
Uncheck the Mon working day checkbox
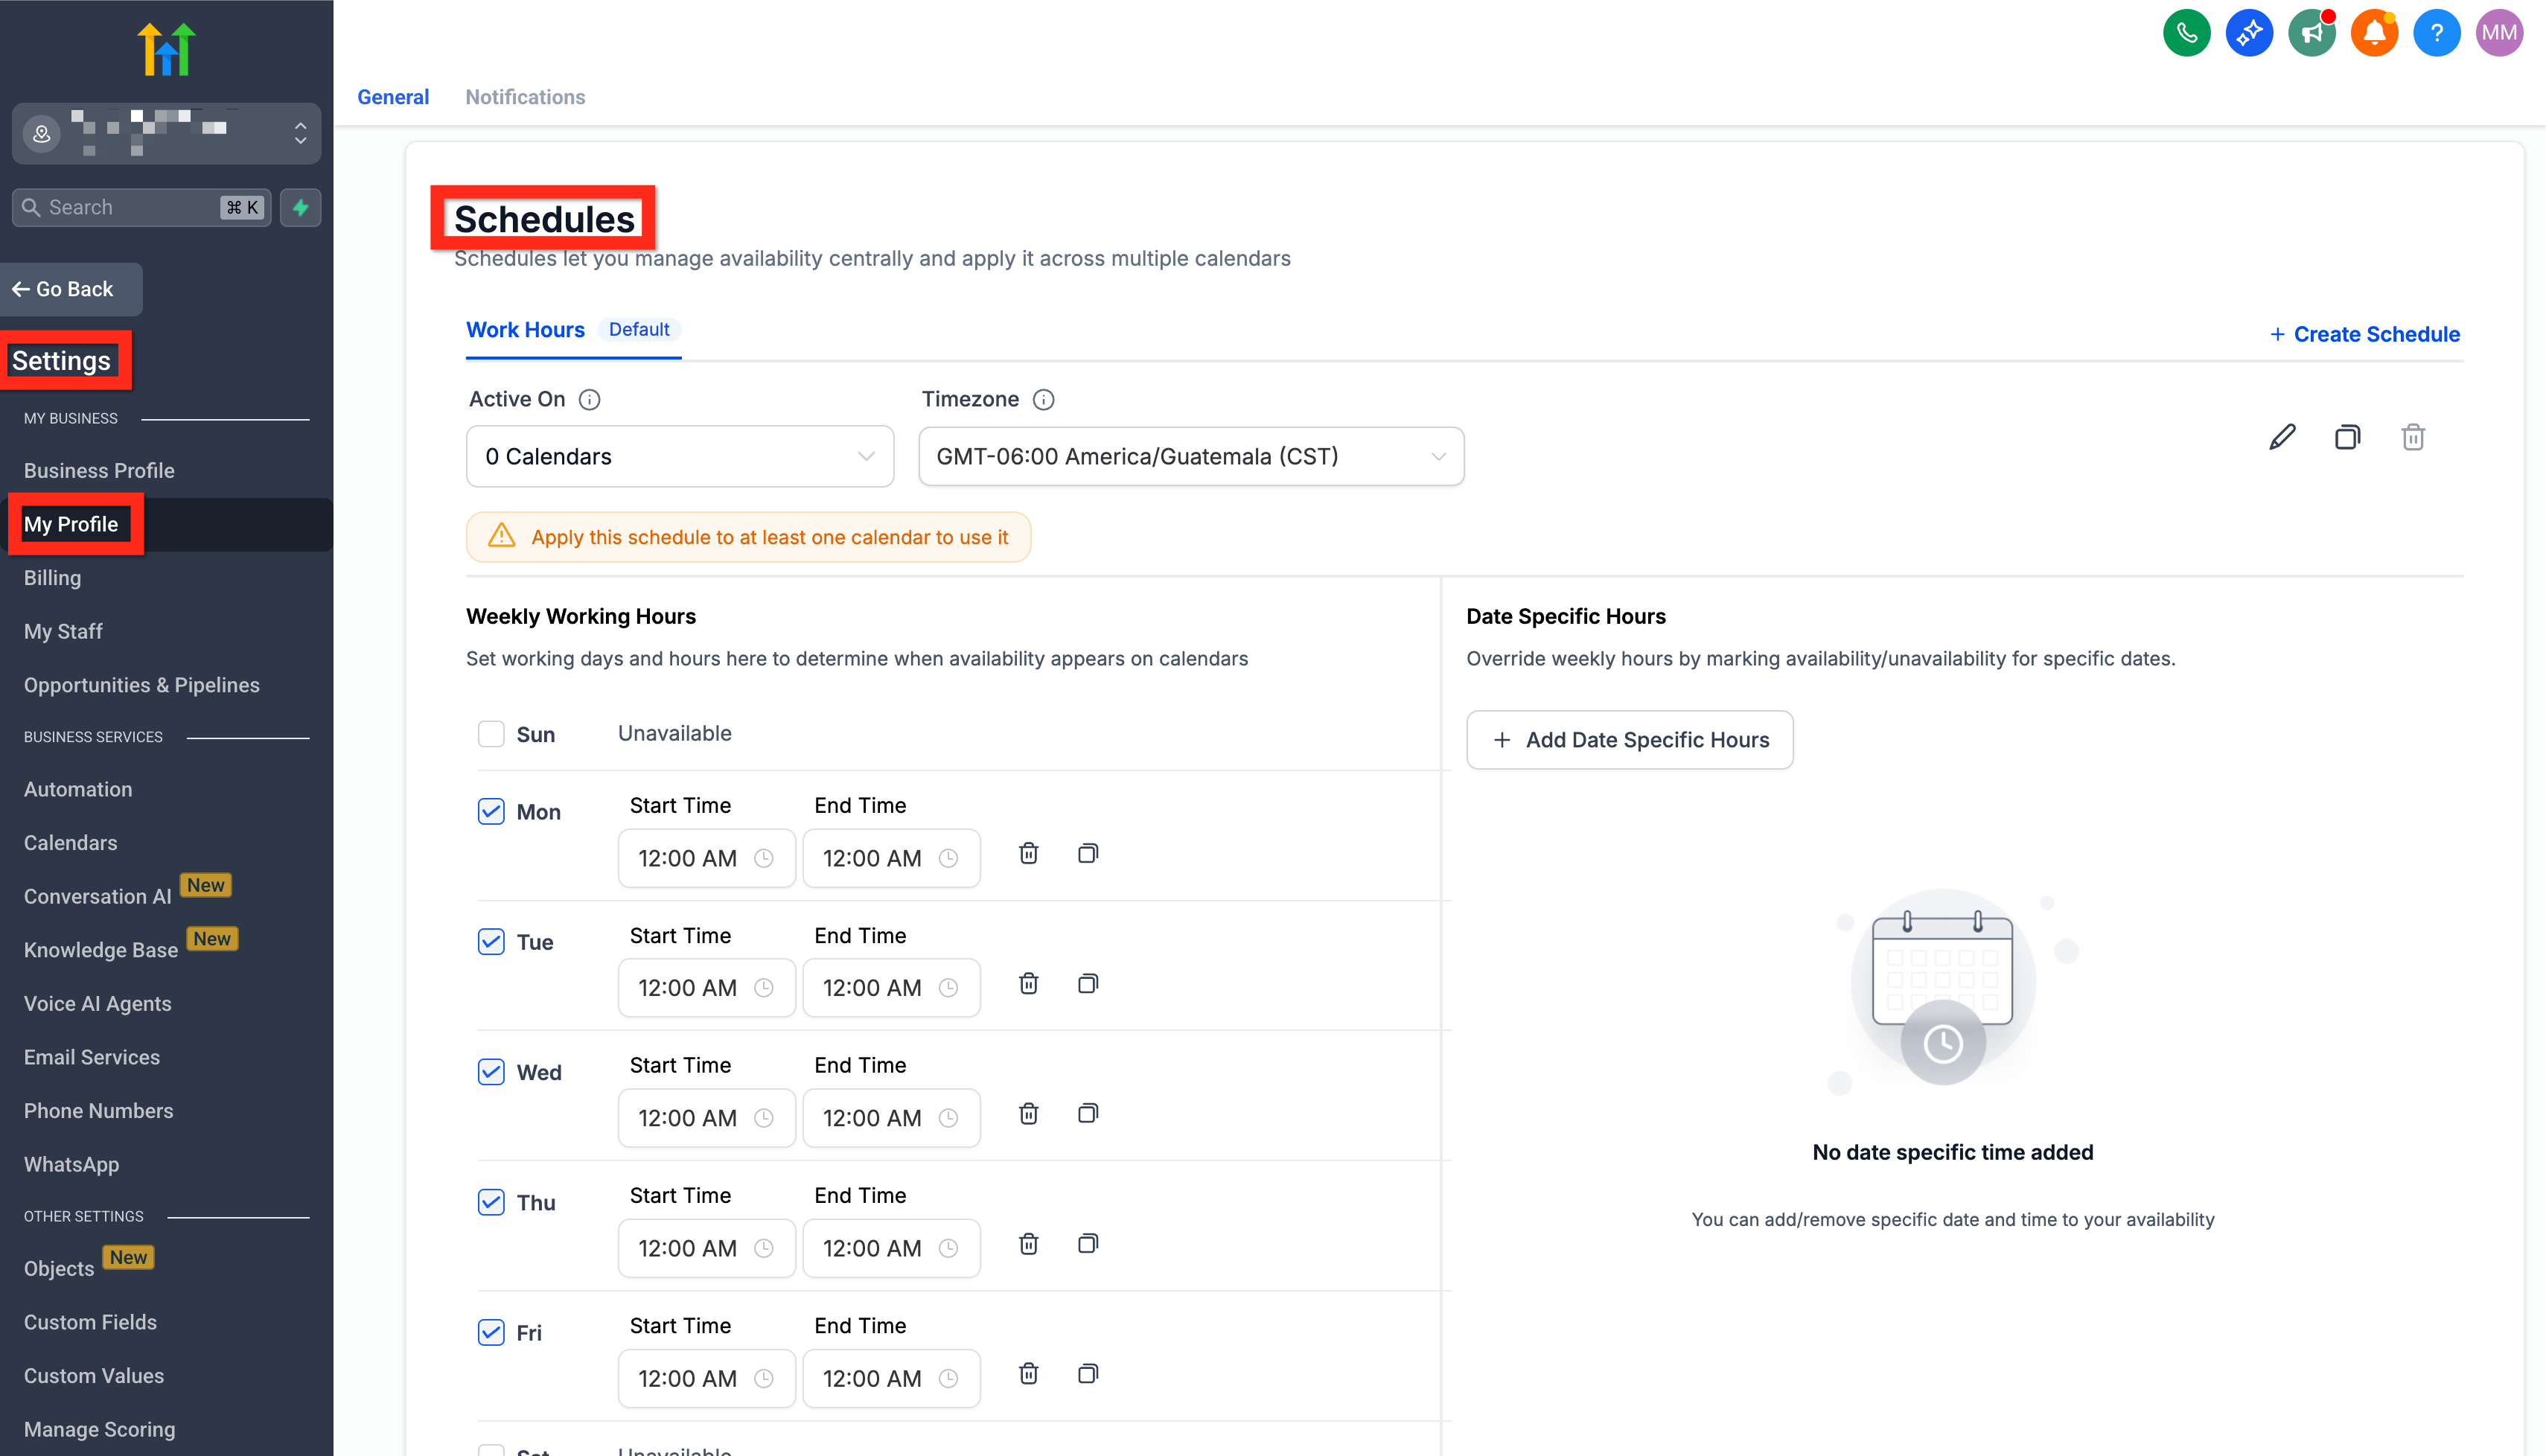(x=491, y=811)
